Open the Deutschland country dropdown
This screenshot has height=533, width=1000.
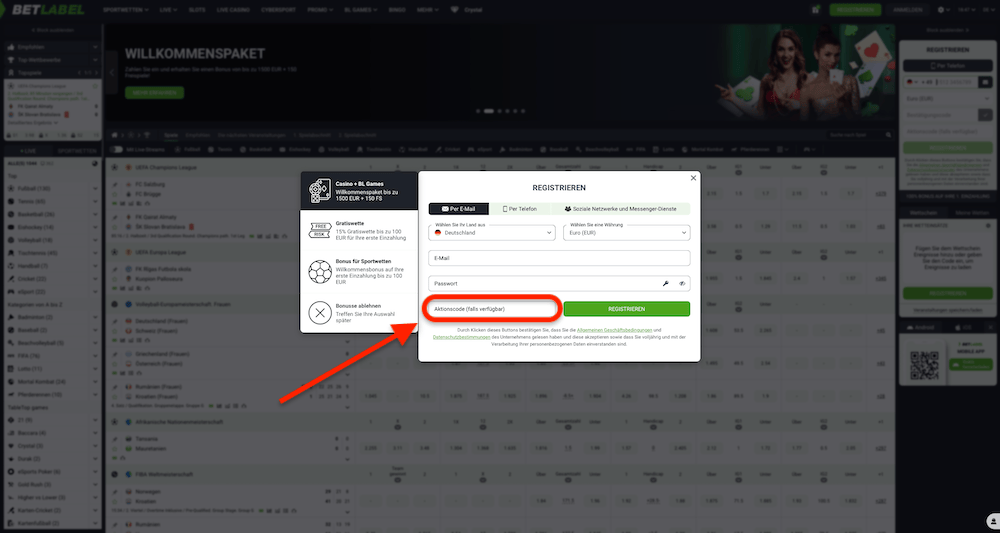point(492,232)
